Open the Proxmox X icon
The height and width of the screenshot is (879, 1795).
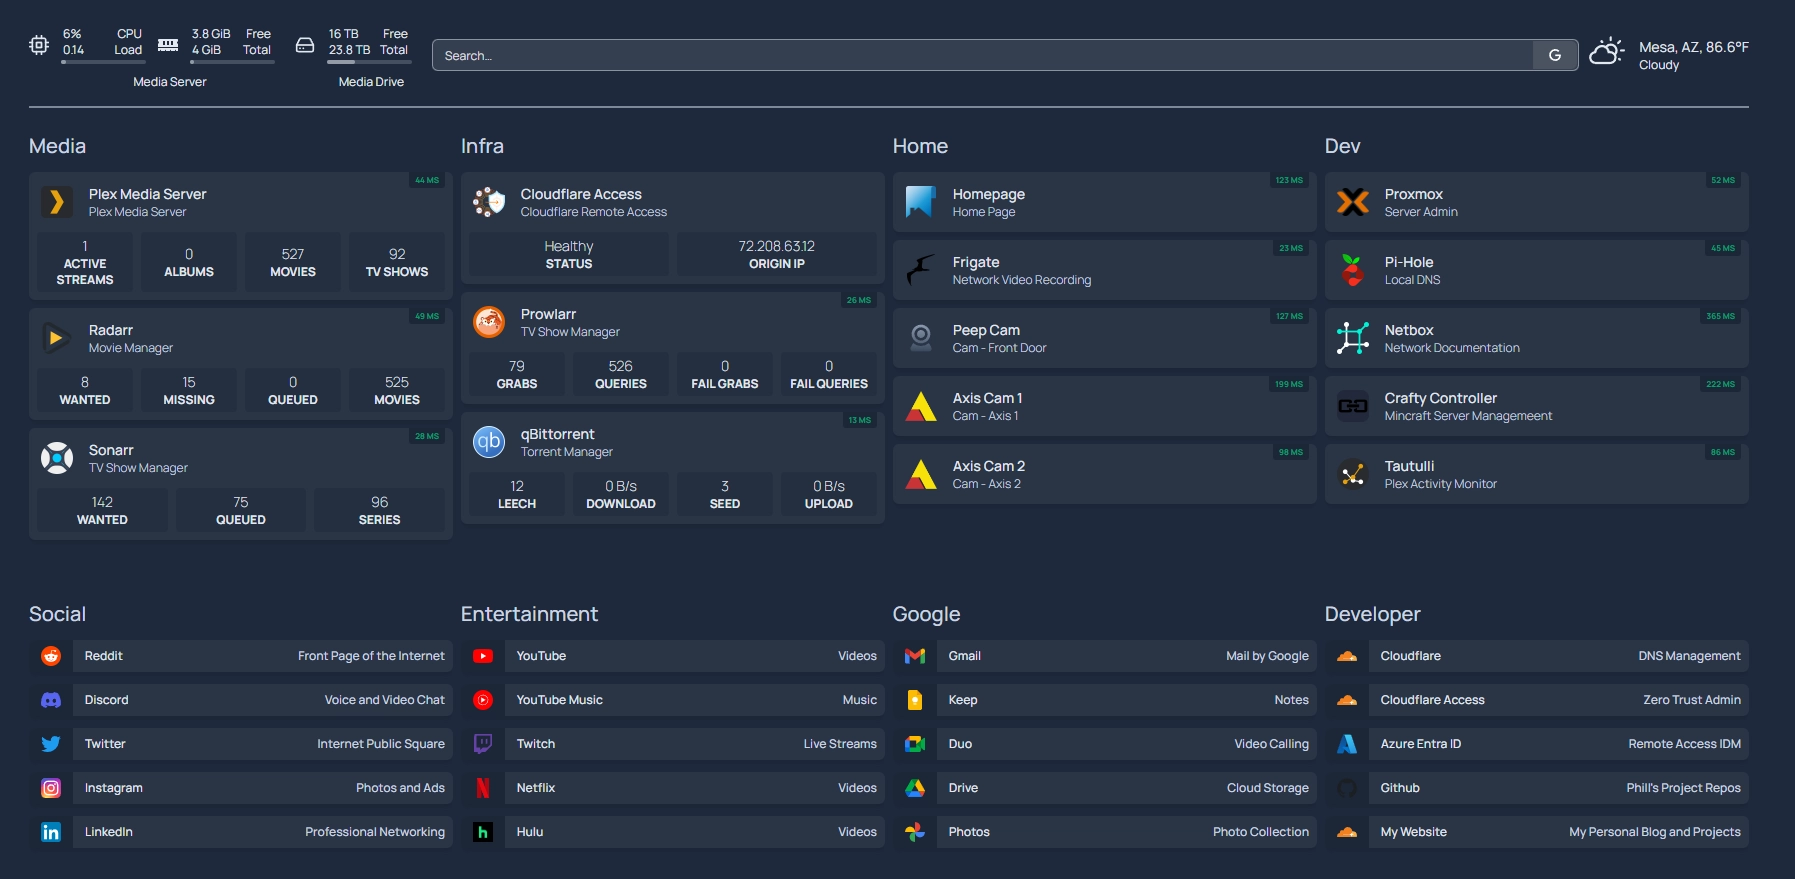[x=1353, y=202]
